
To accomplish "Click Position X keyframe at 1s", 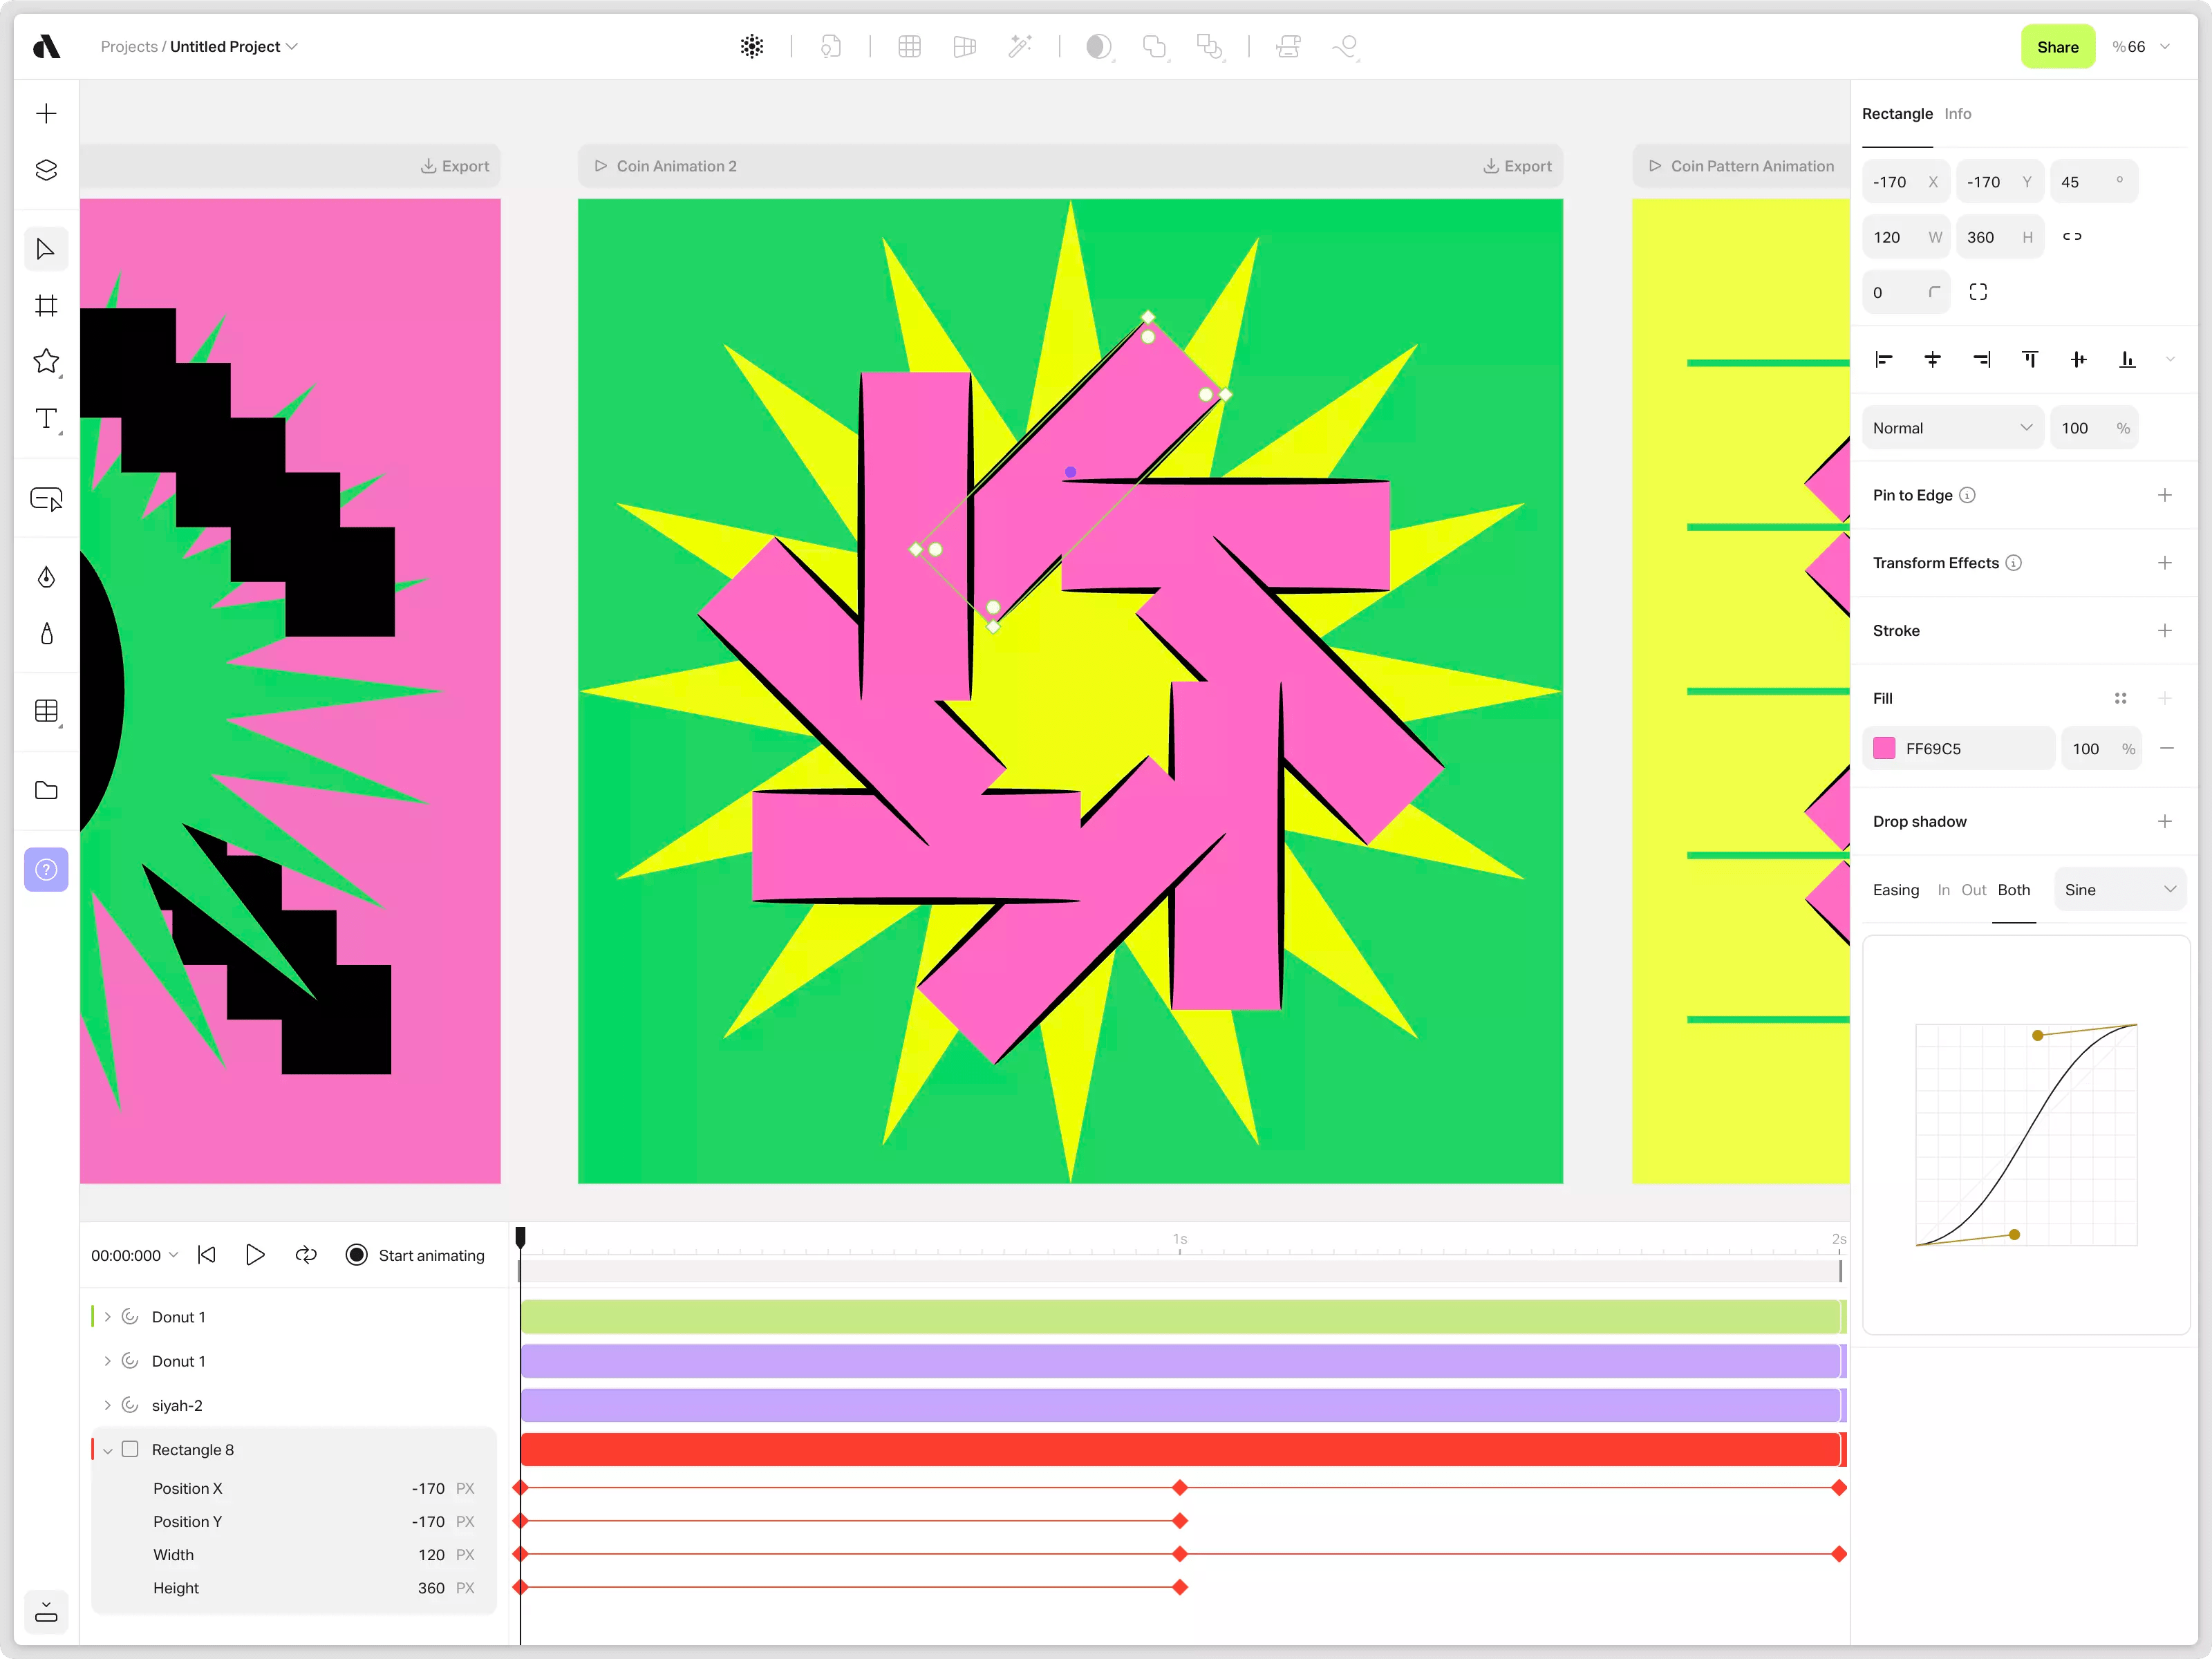I will coord(1180,1488).
